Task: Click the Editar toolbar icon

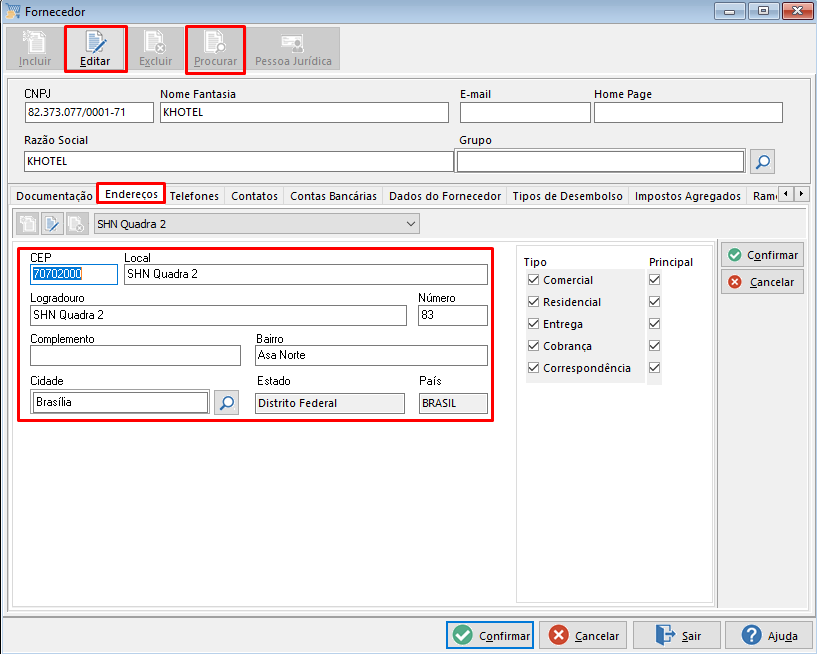Action: [x=95, y=49]
